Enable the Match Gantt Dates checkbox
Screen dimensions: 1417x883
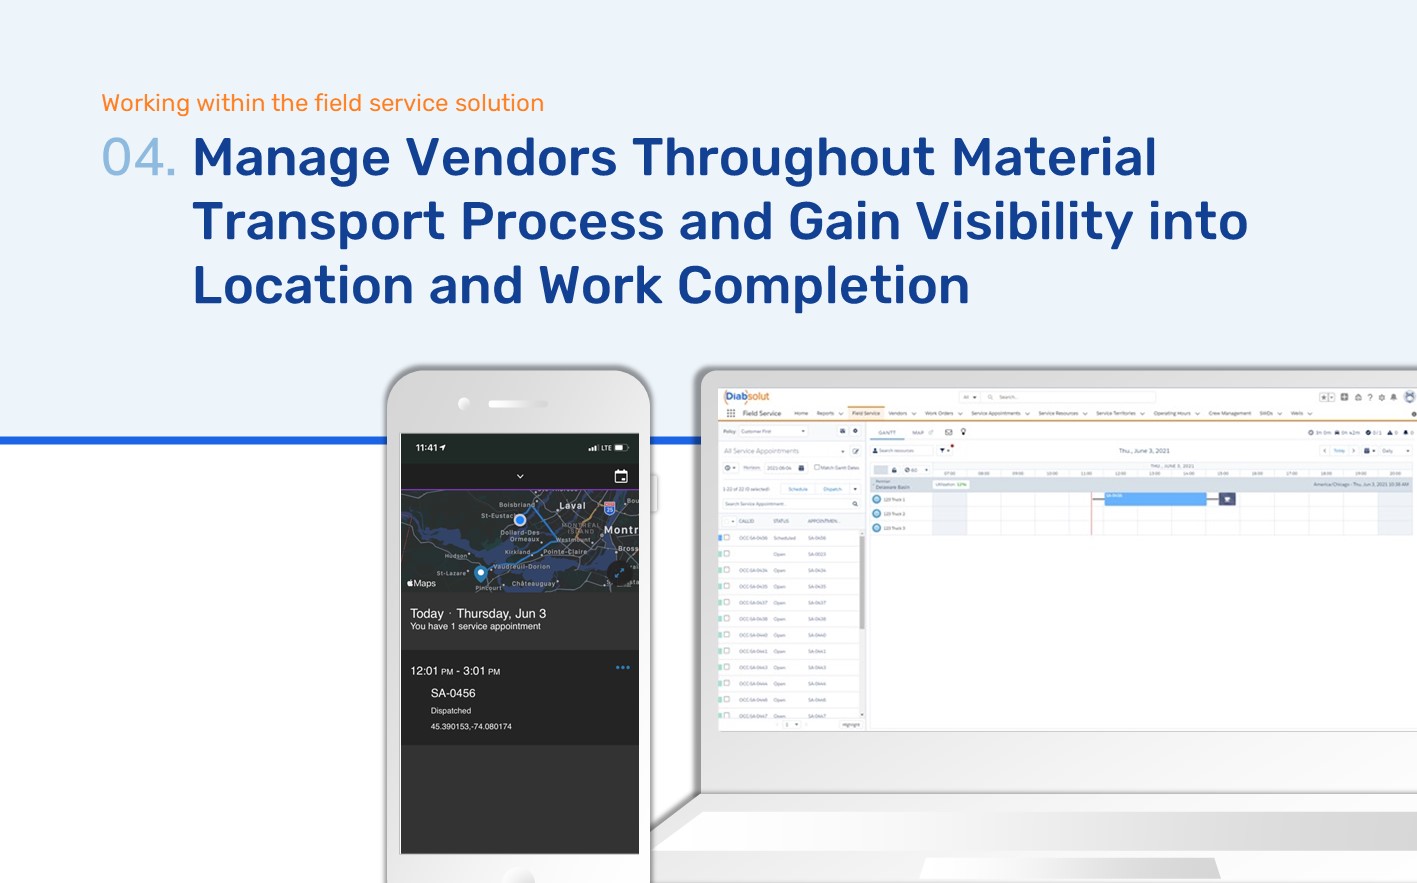(x=817, y=467)
